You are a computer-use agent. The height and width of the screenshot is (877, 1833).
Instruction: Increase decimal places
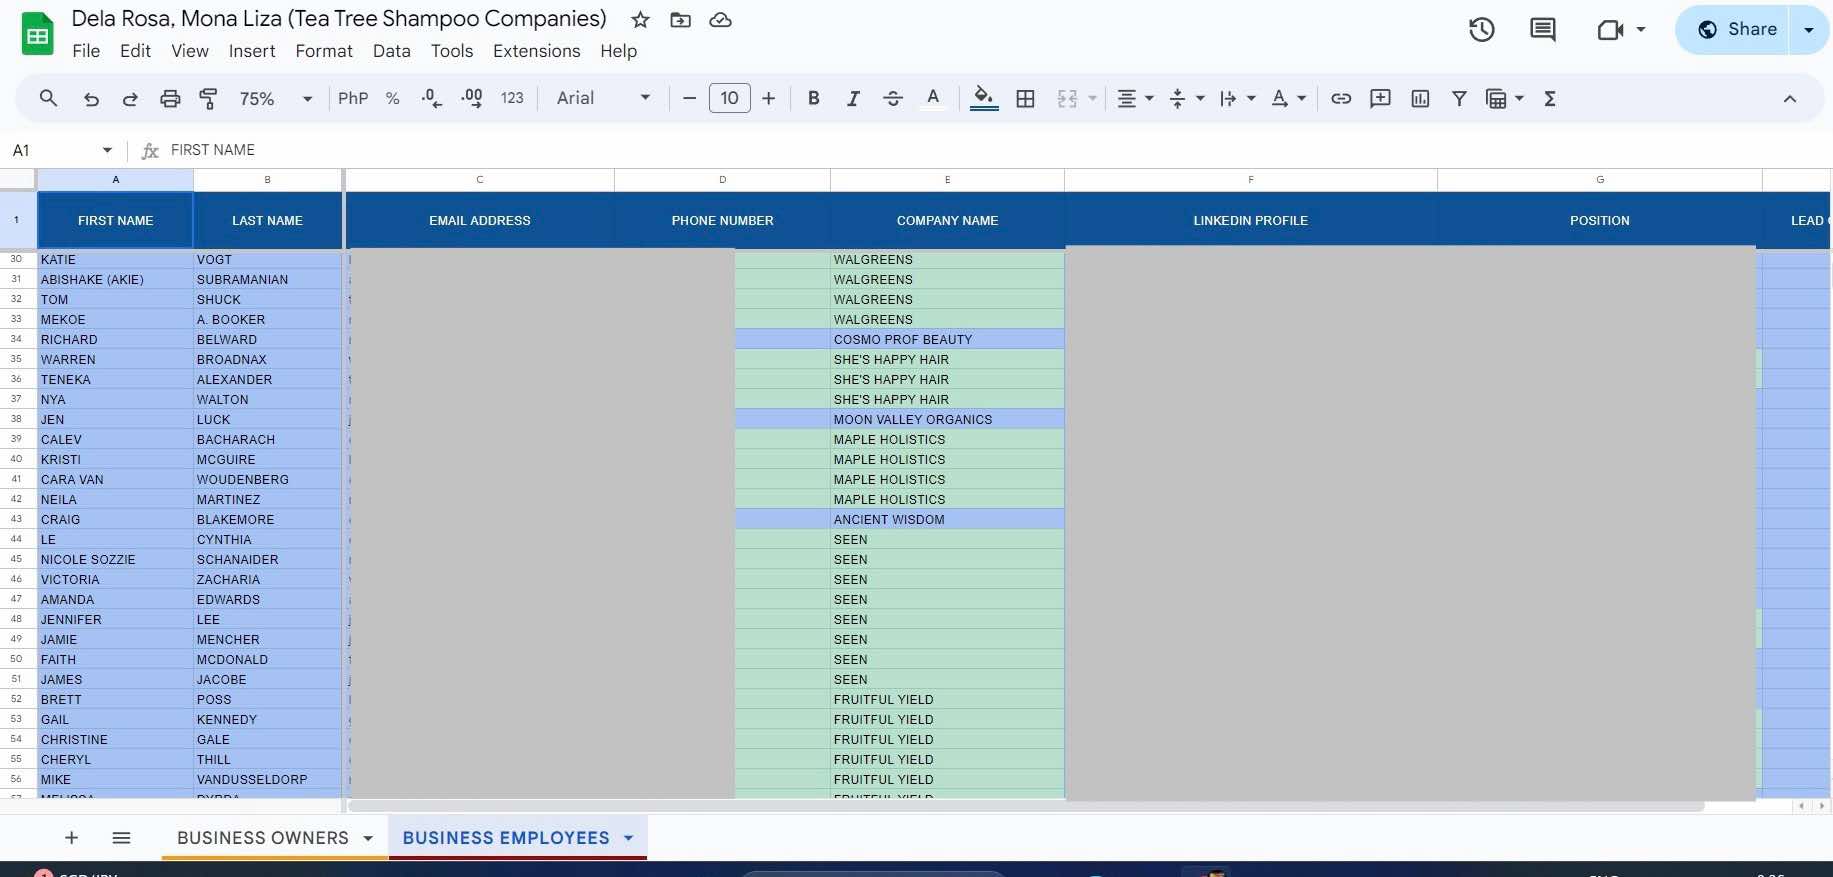pos(472,98)
